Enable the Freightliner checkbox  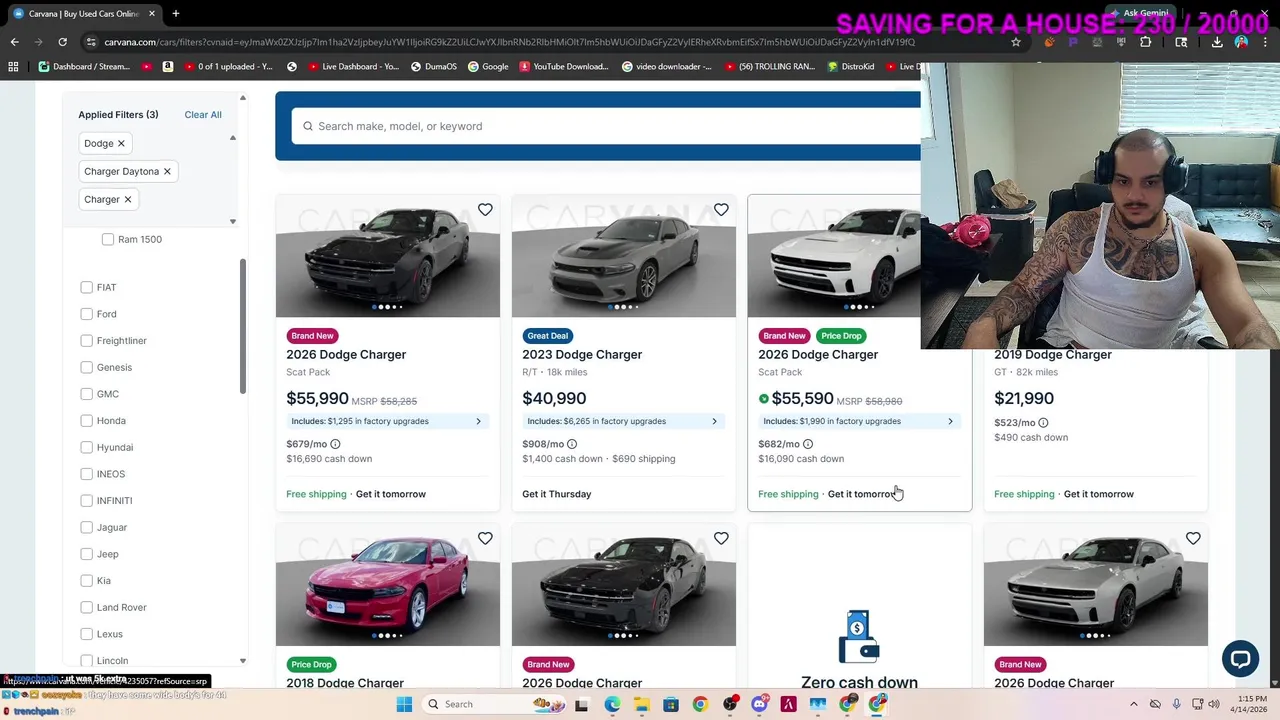pos(87,341)
